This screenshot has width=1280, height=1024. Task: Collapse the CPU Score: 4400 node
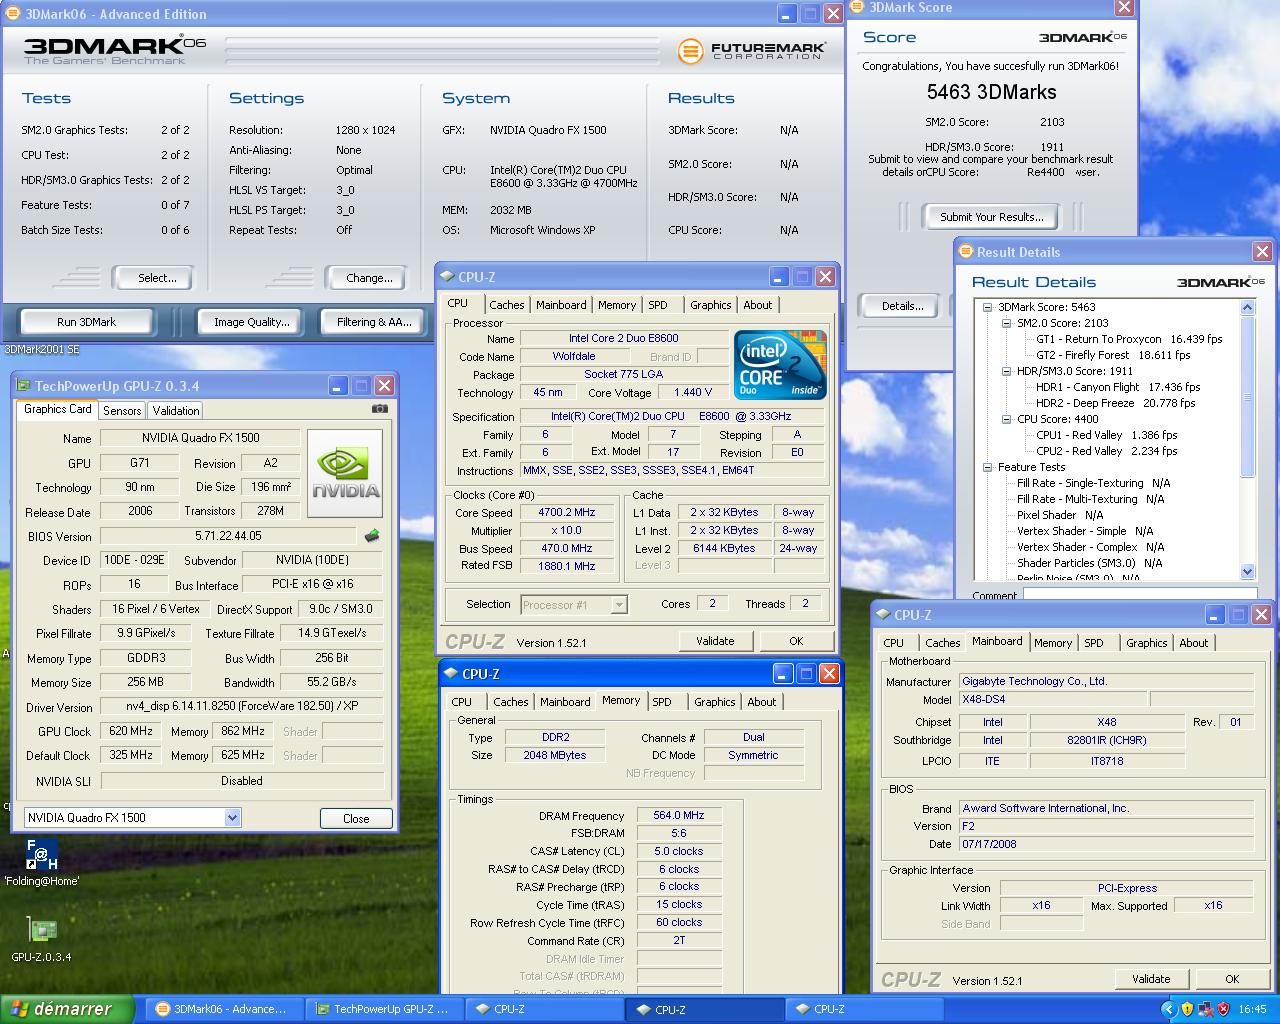click(x=1007, y=419)
